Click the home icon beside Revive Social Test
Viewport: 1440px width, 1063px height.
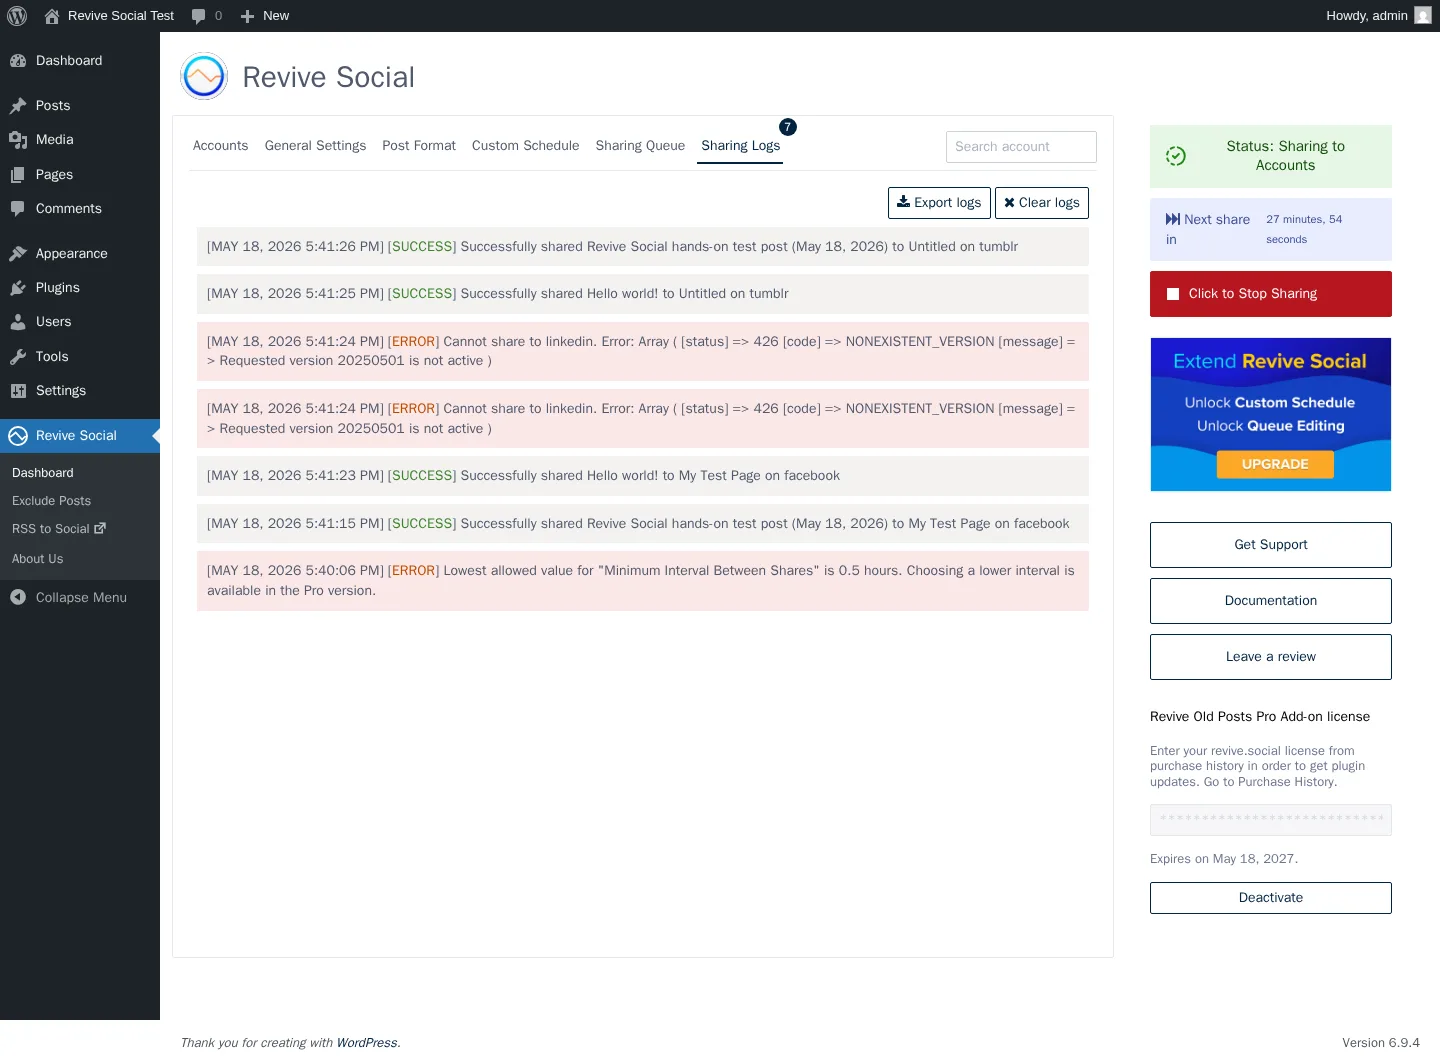coord(52,16)
